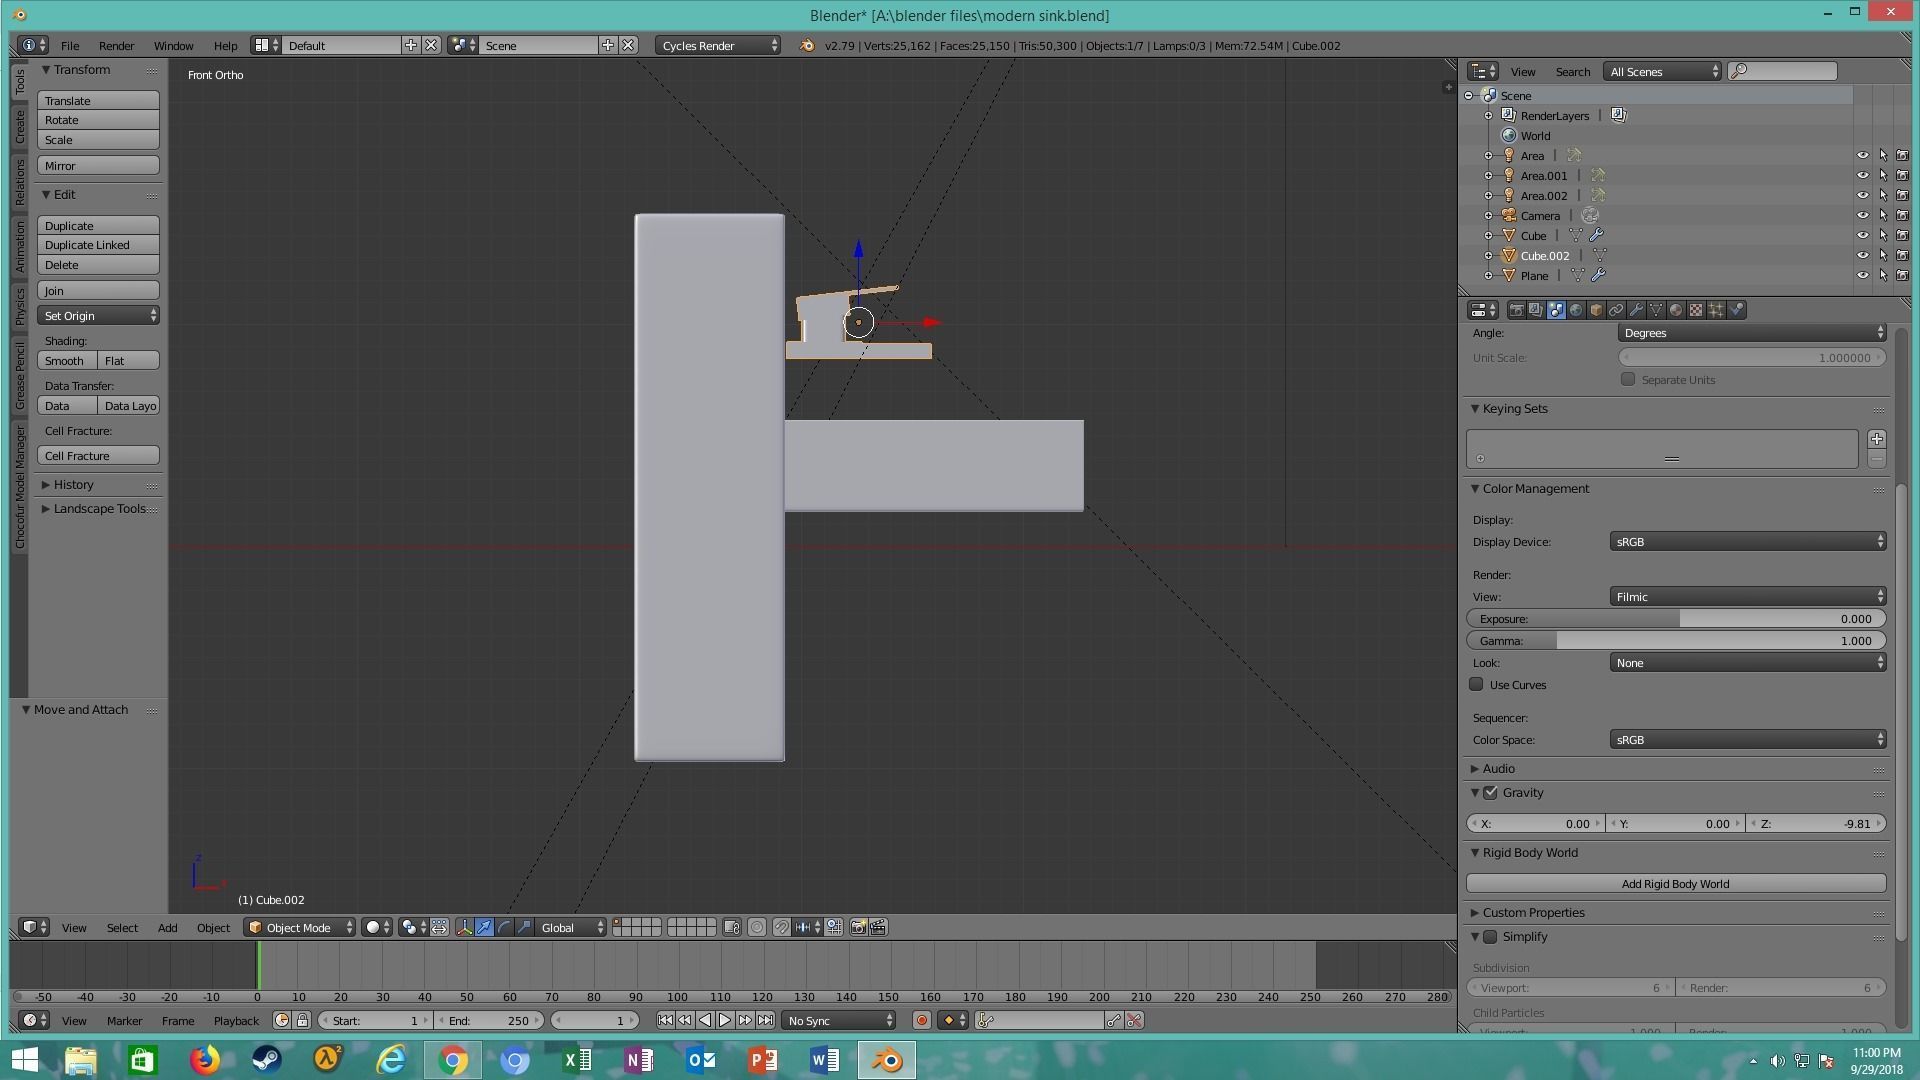Click the Duplicate Linked button
Screen dimensions: 1920x1080
tap(98, 245)
